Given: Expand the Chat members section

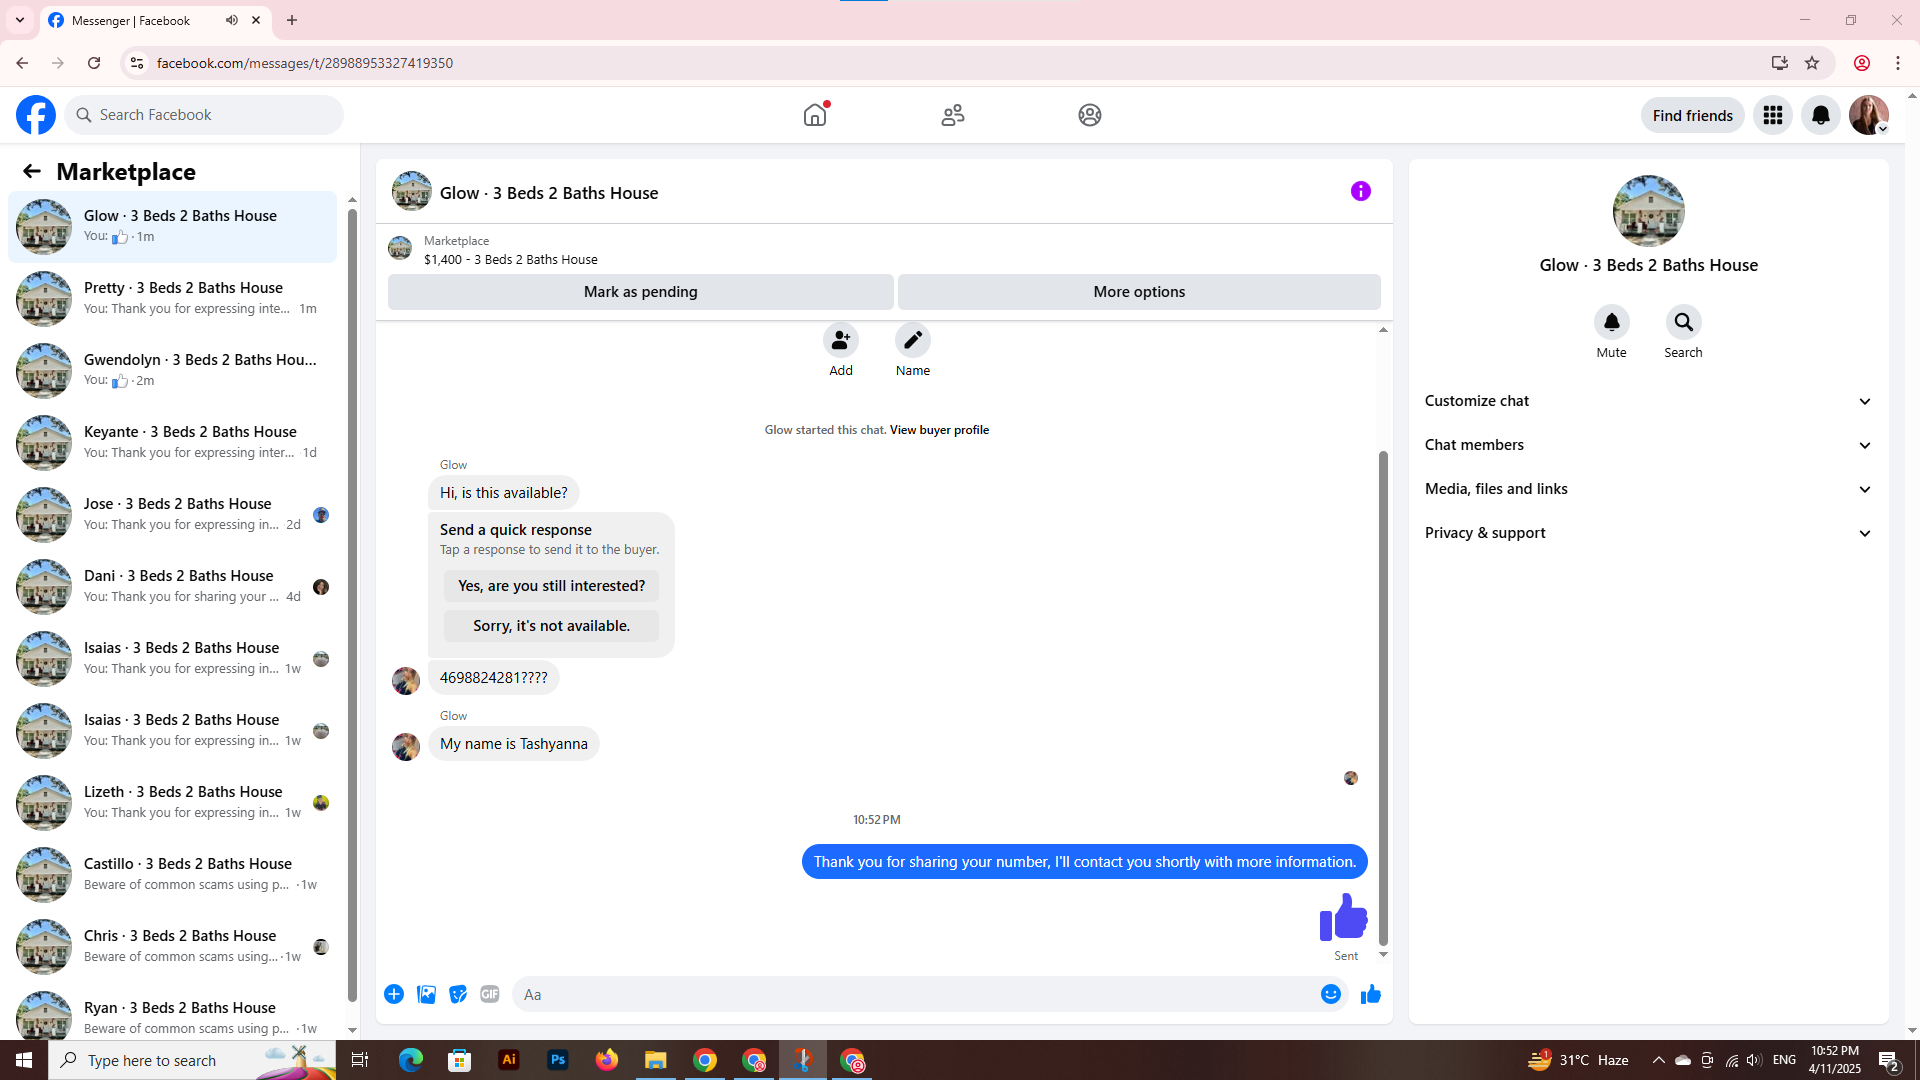Looking at the screenshot, I should (1649, 445).
